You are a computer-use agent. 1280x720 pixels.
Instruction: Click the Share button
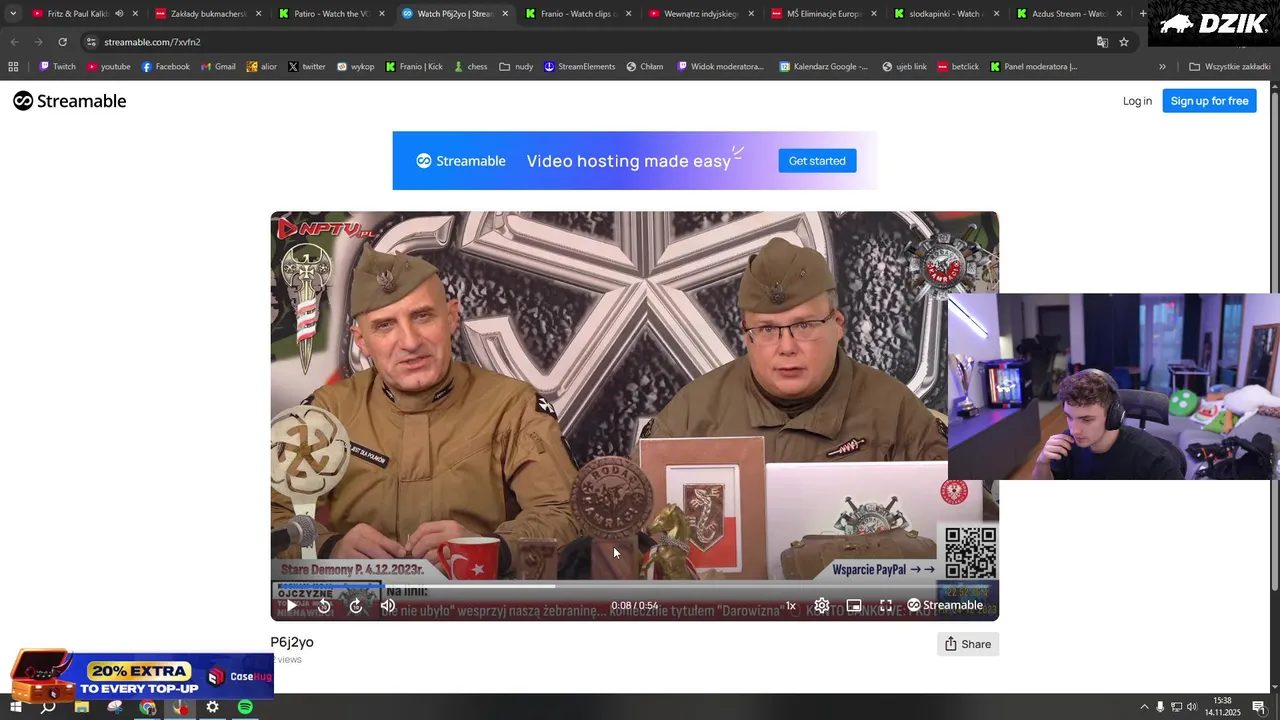(x=968, y=644)
